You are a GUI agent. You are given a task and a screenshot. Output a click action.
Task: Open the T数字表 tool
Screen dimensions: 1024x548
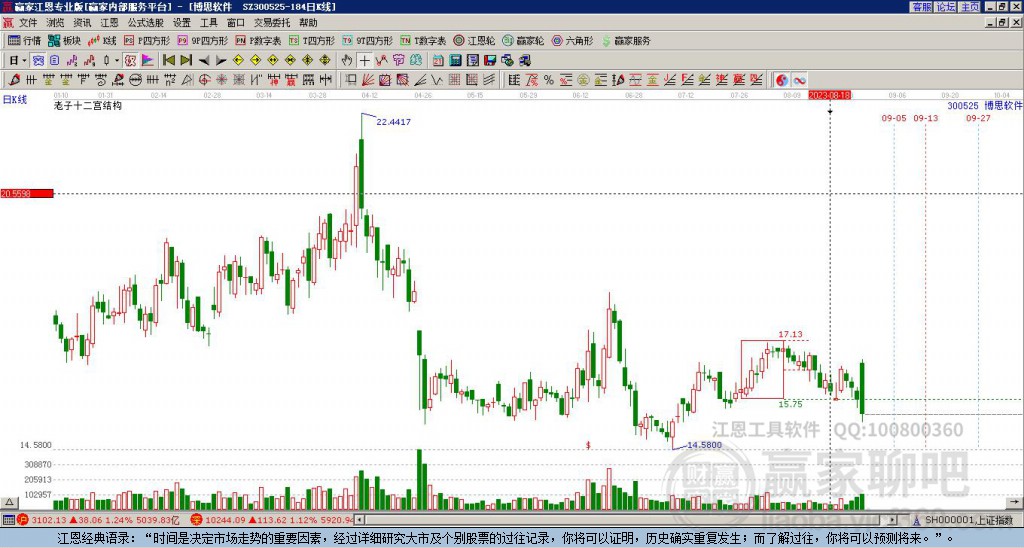click(x=423, y=40)
